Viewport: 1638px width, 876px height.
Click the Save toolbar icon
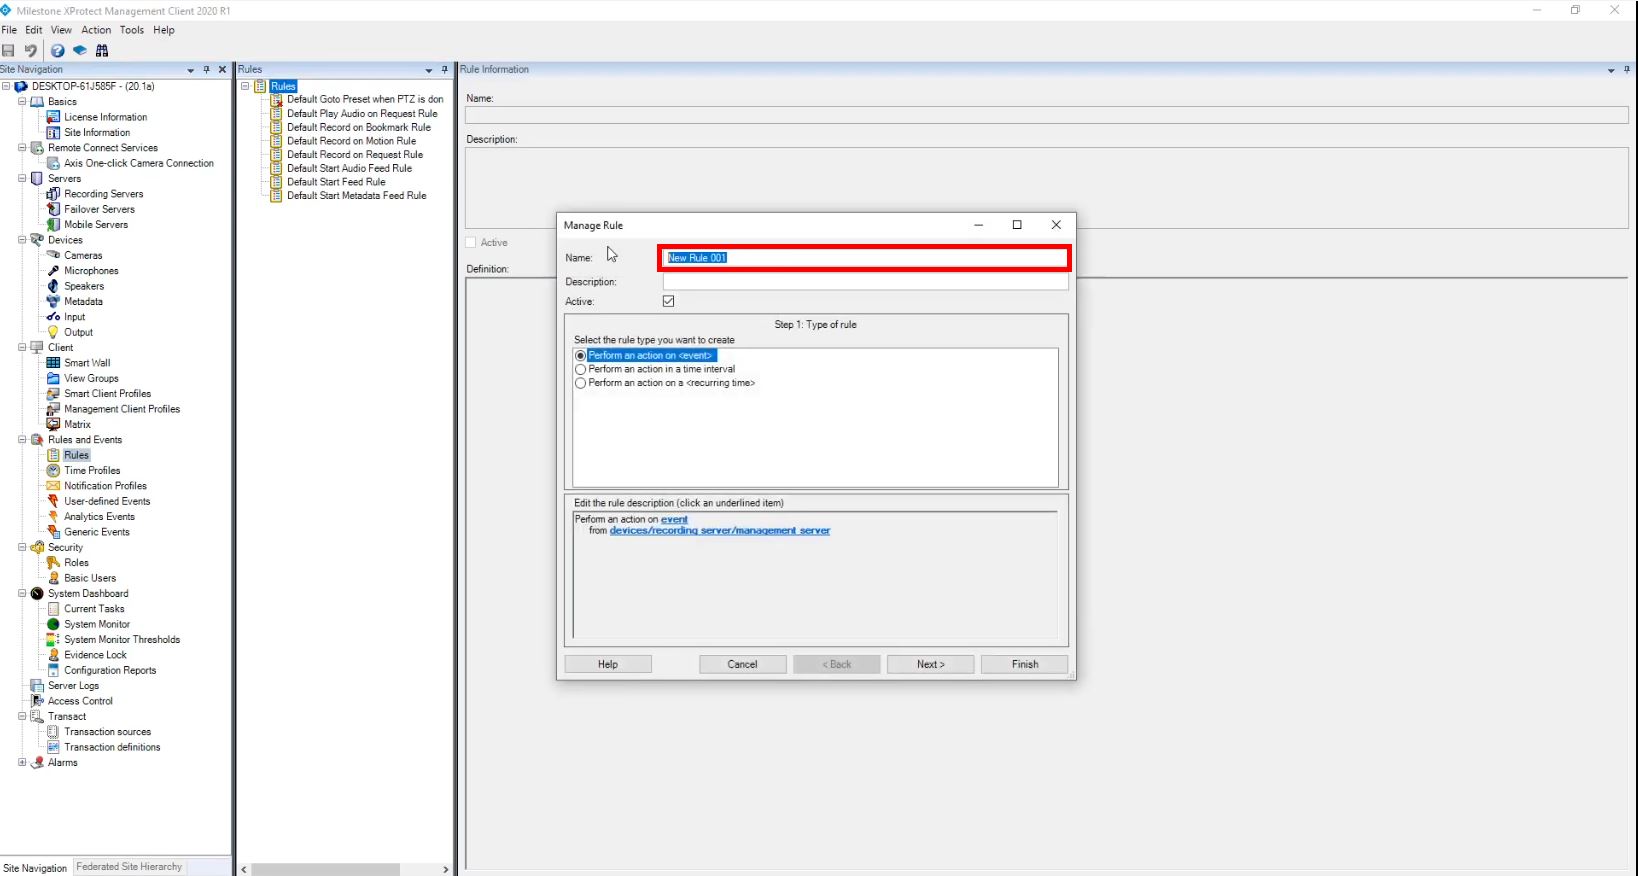pyautogui.click(x=8, y=50)
